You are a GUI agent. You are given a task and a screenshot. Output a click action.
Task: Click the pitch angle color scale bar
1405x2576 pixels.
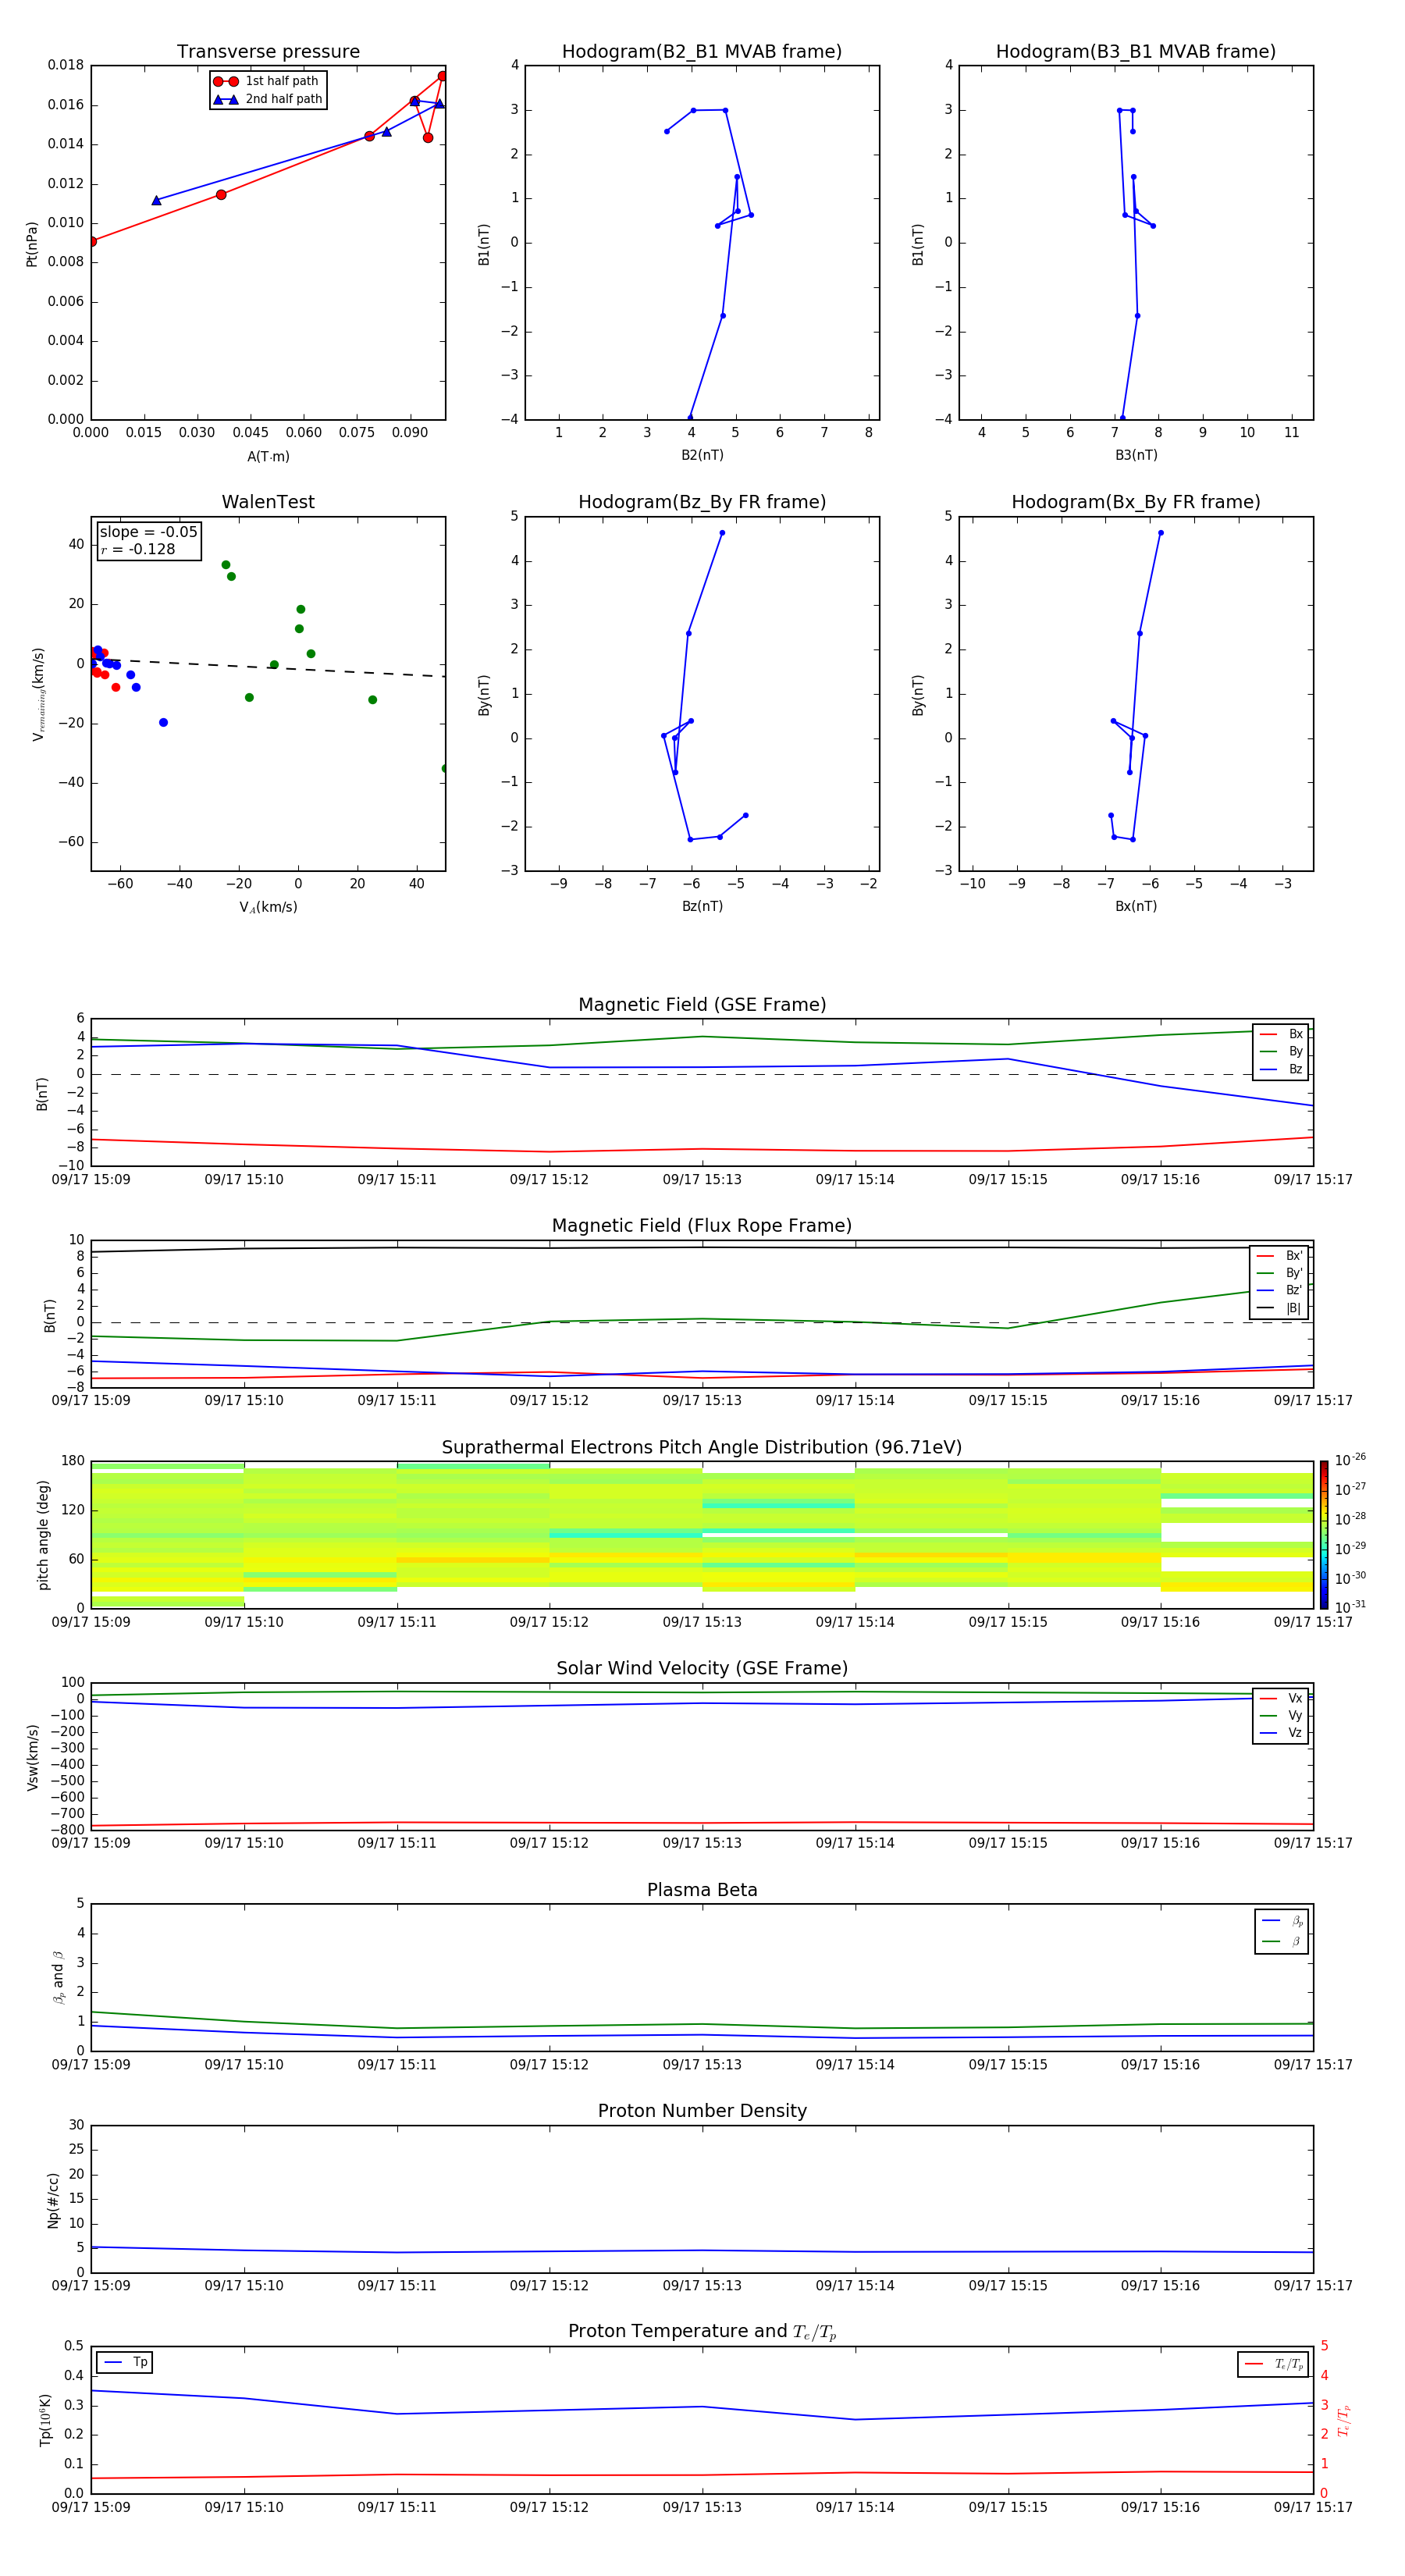(1324, 1535)
